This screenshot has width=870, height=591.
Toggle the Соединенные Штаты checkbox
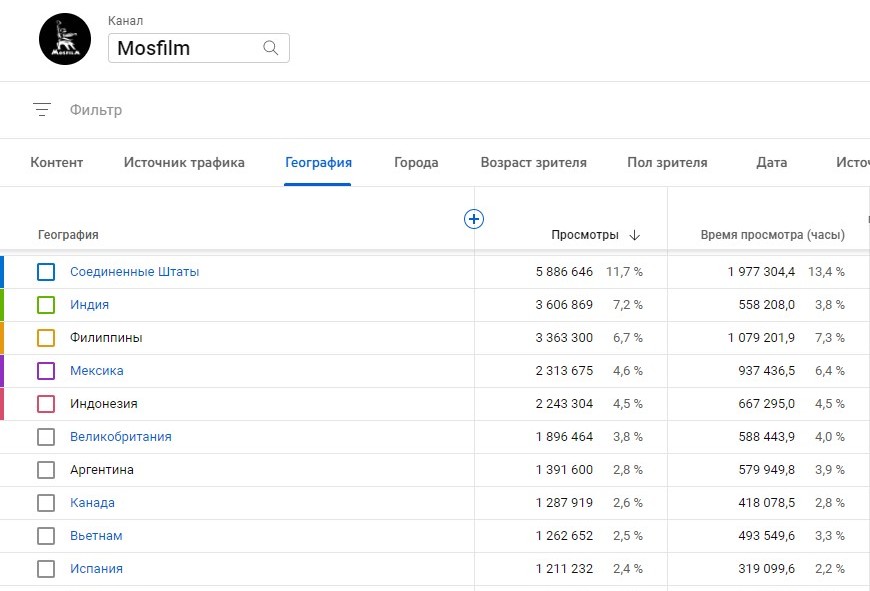click(x=46, y=272)
